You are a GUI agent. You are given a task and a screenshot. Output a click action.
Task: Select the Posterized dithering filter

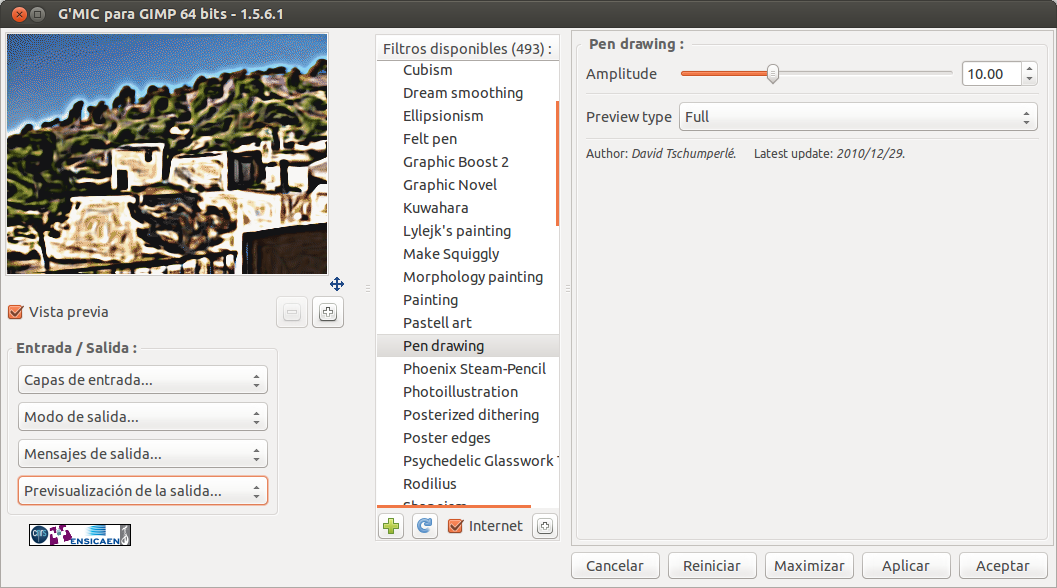click(466, 415)
